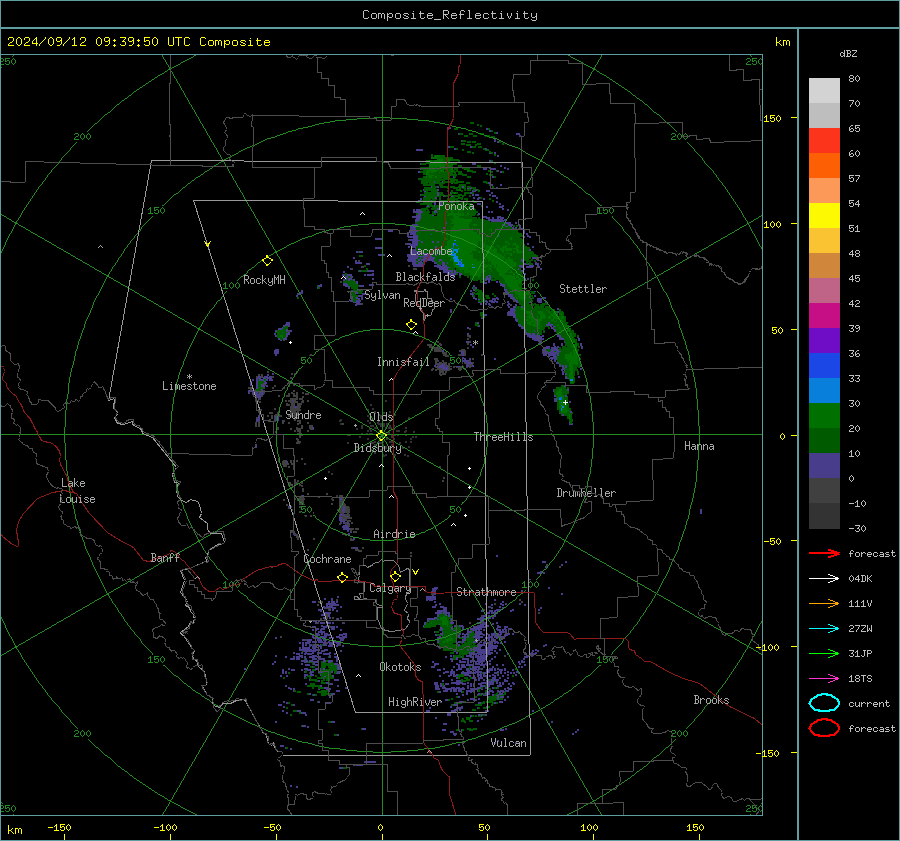Click the cyan 27ZW arrow in legend
900x841 pixels.
[824, 629]
